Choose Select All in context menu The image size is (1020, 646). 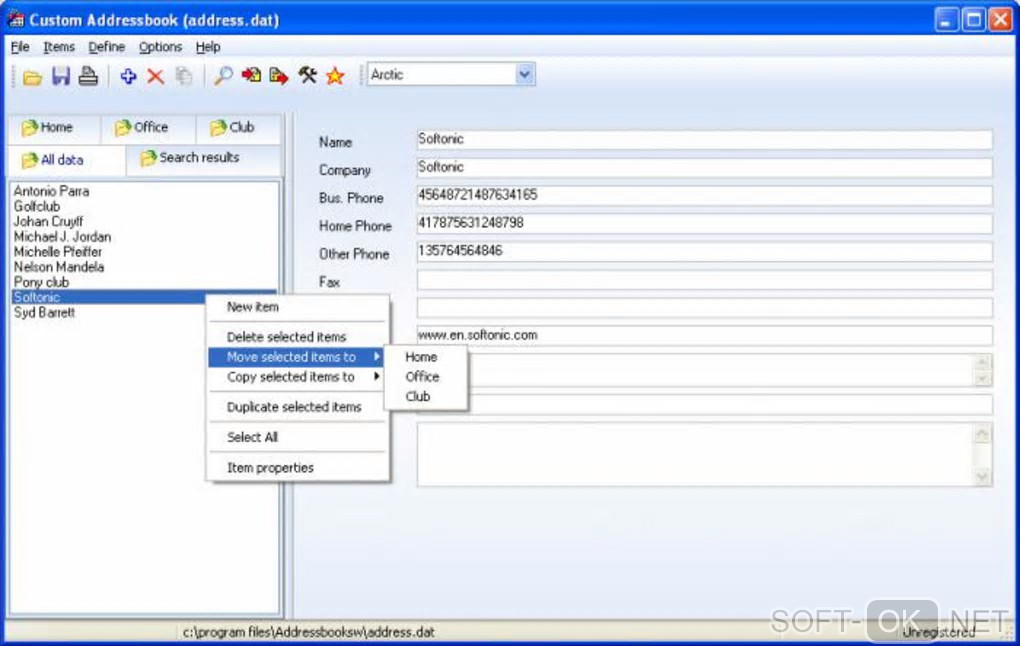pos(298,437)
